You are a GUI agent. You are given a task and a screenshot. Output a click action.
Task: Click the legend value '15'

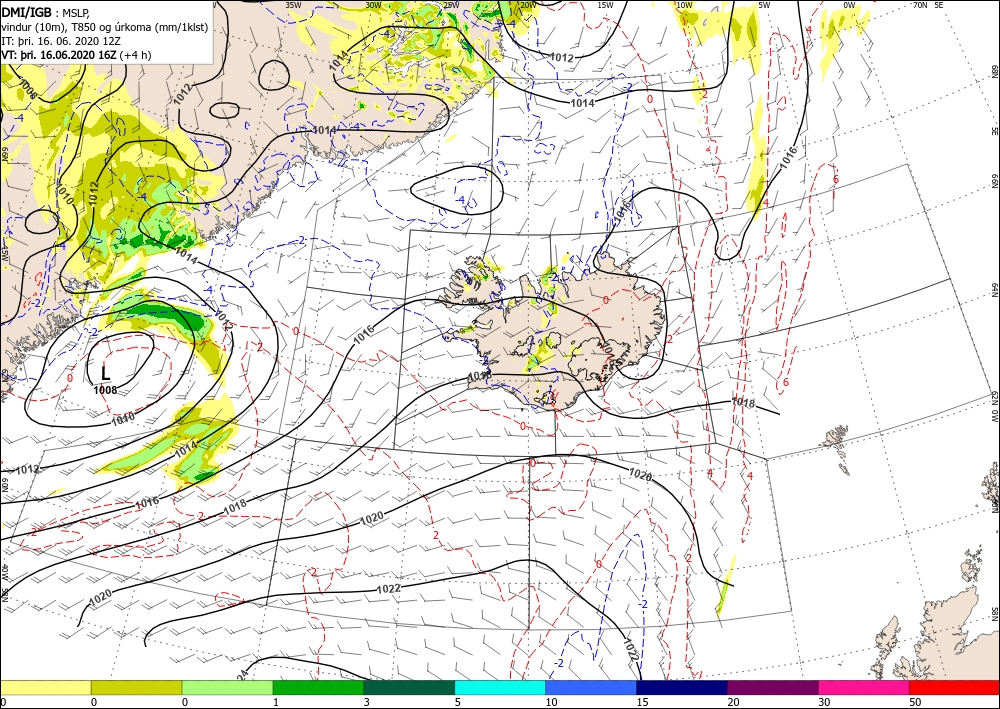click(642, 703)
